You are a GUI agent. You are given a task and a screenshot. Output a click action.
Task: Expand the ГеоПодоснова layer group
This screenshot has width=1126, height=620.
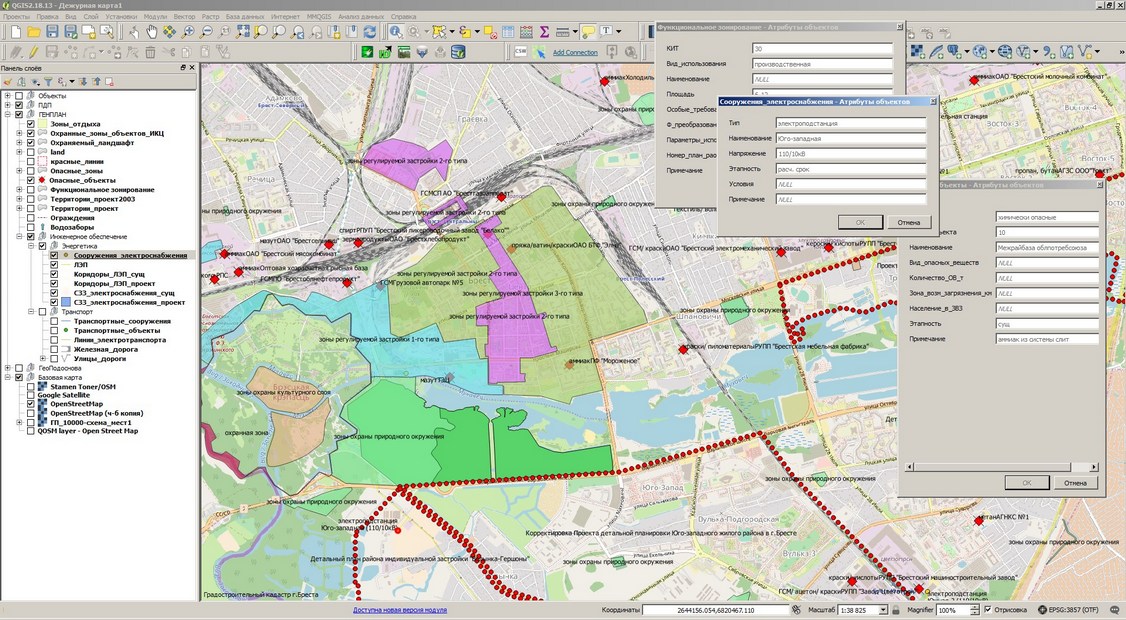click(x=7, y=368)
